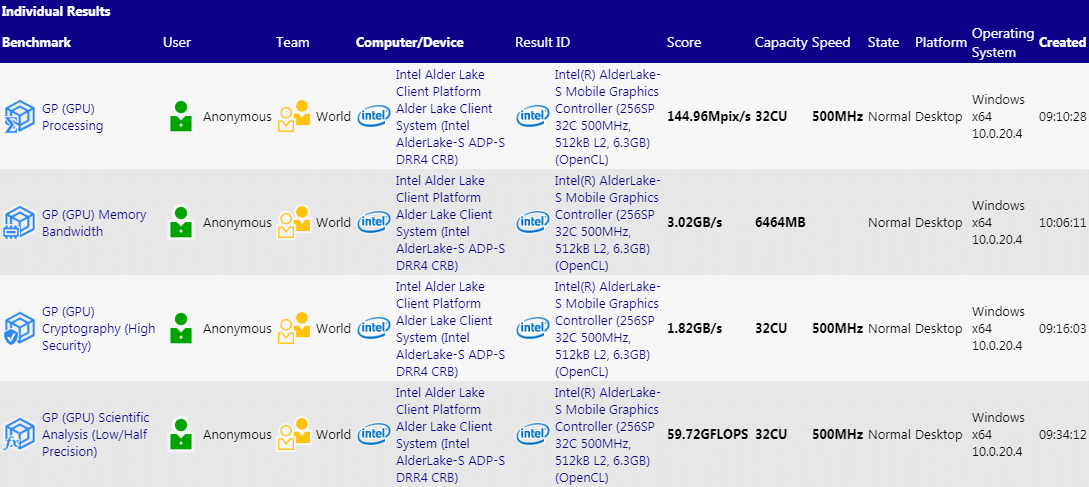
Task: Click the Individual Results heading
Action: tap(56, 12)
